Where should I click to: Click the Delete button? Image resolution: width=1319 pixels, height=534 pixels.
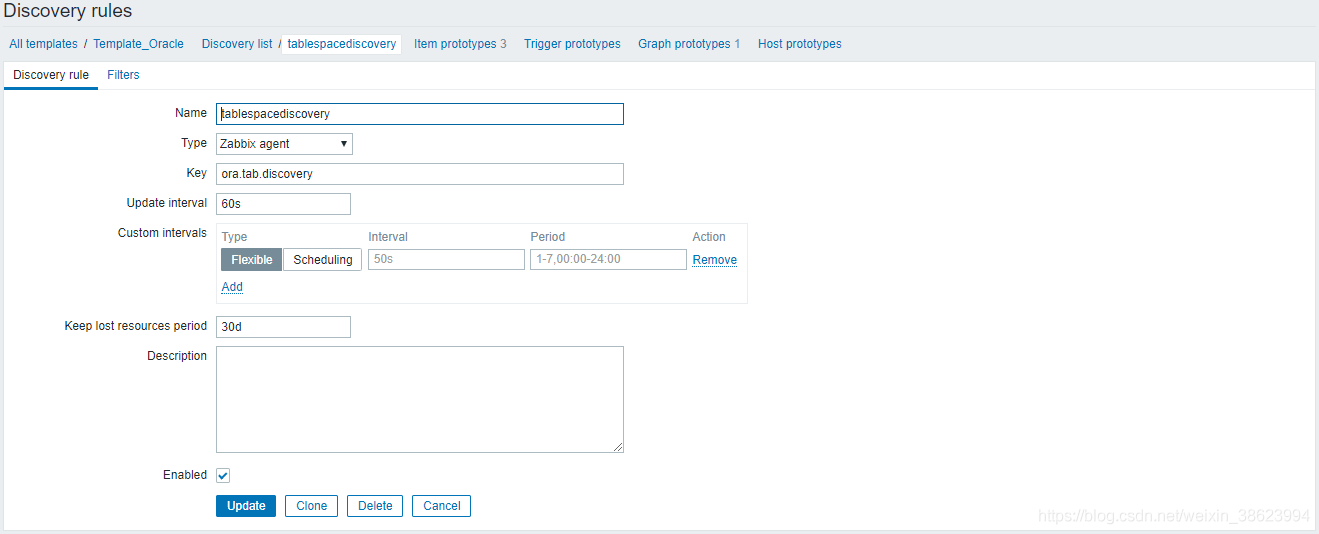tap(375, 506)
